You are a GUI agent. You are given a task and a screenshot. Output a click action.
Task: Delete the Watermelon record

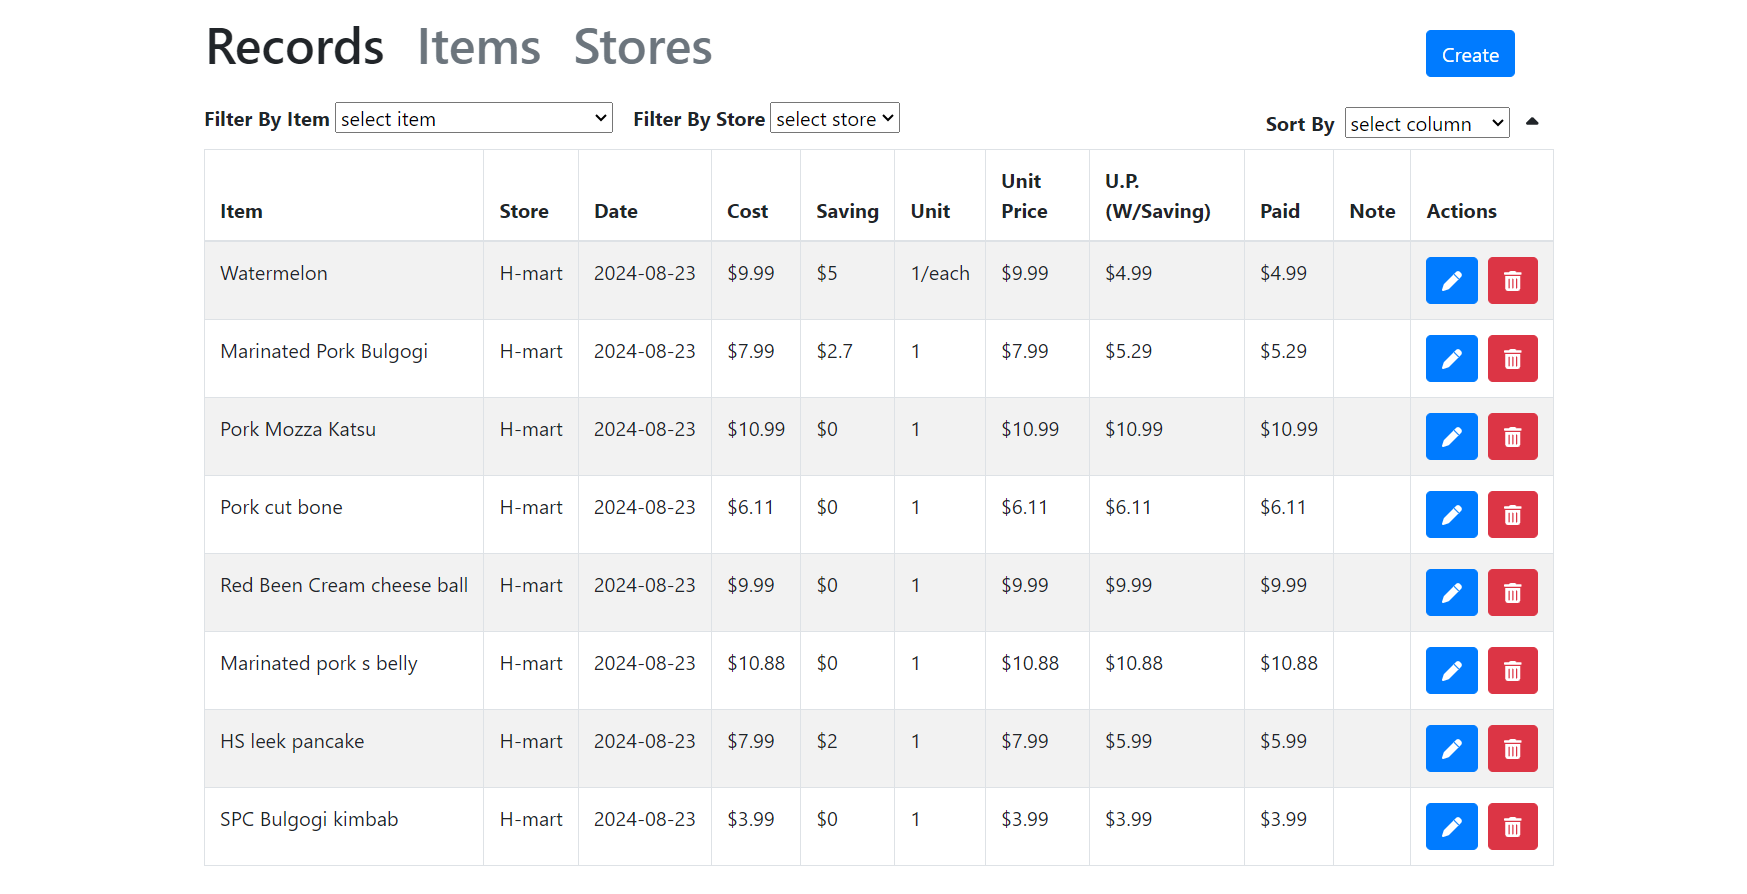click(x=1512, y=281)
